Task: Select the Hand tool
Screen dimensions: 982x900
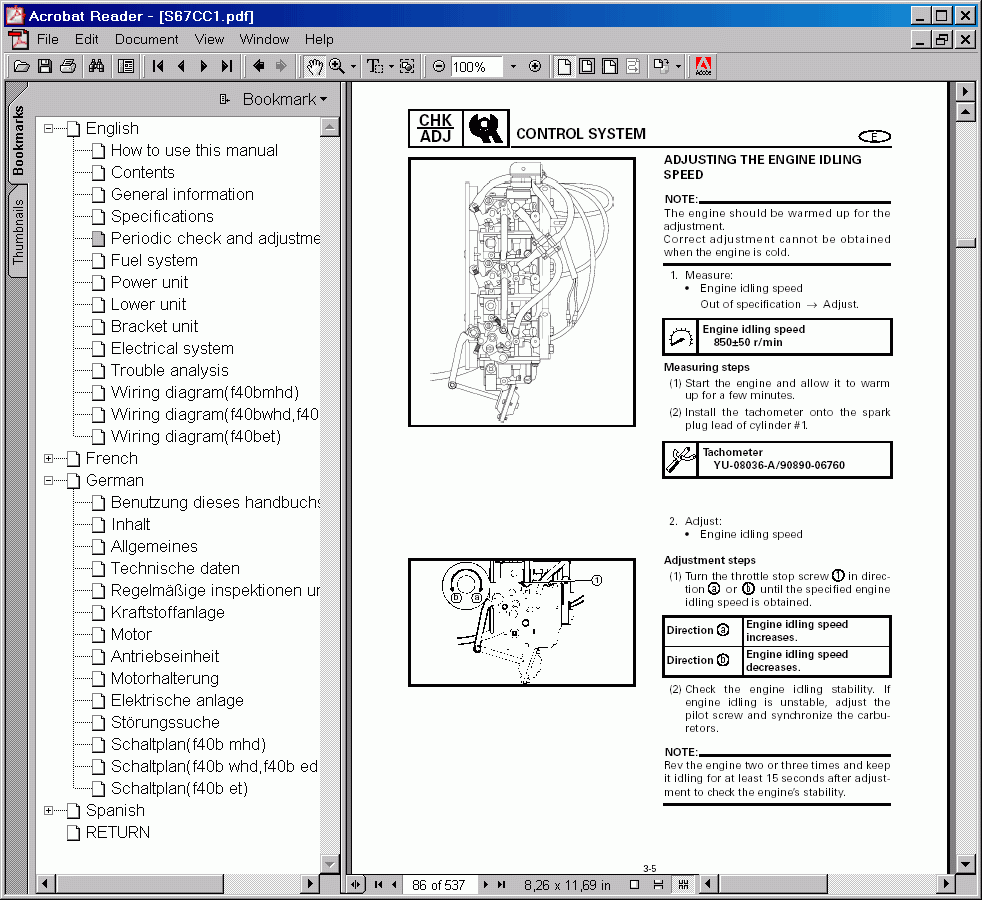Action: (314, 67)
